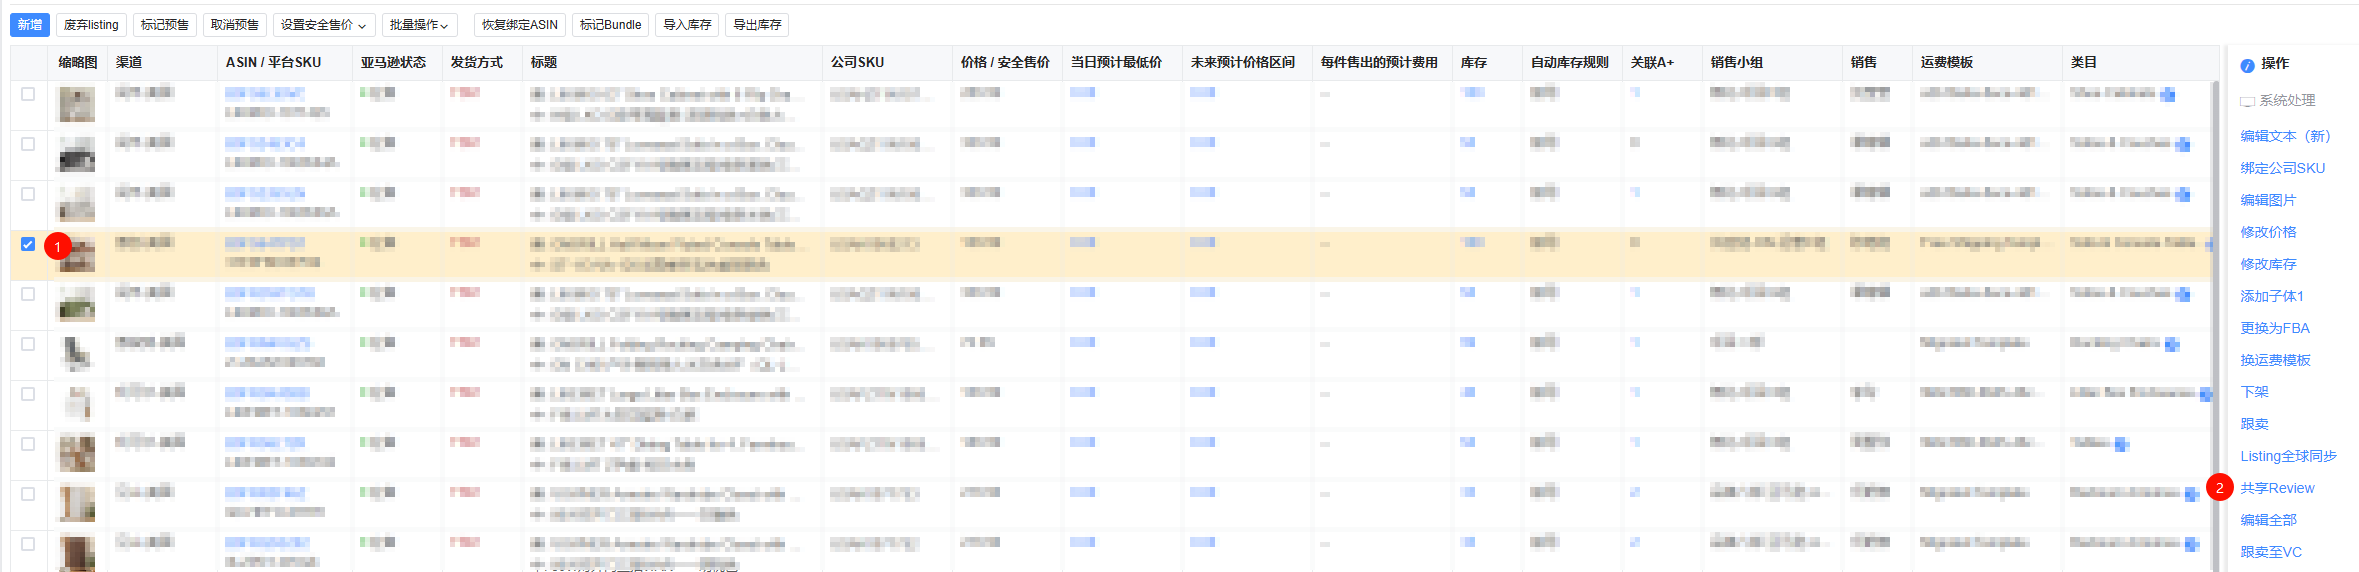The image size is (2359, 572).
Task: Uncheck the highlighted row's checkbox
Action: (28, 244)
